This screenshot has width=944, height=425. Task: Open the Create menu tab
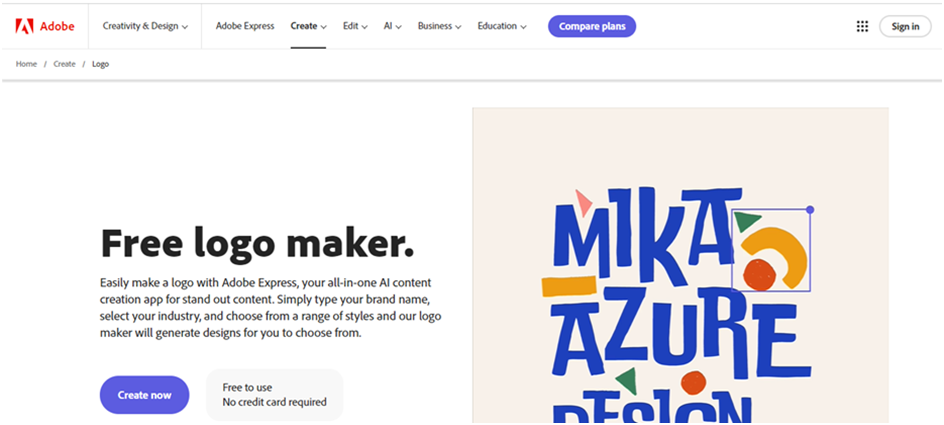(308, 26)
